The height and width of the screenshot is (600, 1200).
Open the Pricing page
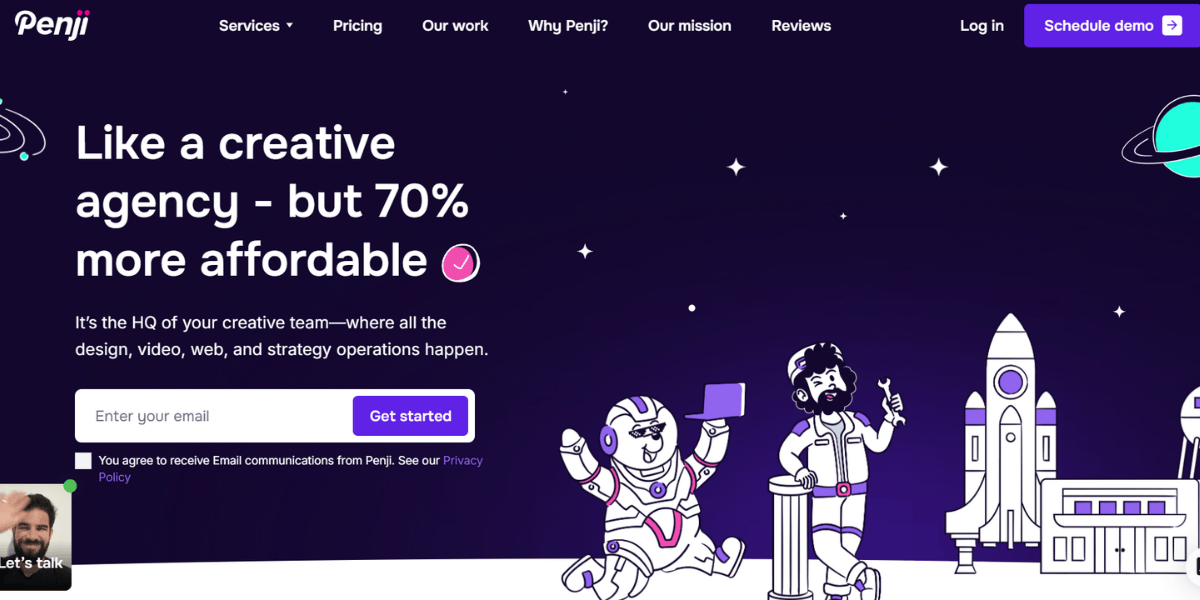pyautogui.click(x=357, y=26)
